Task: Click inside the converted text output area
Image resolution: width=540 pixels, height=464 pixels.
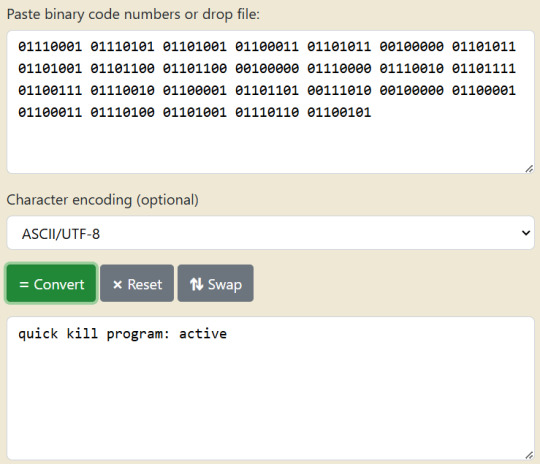Action: pos(270,389)
